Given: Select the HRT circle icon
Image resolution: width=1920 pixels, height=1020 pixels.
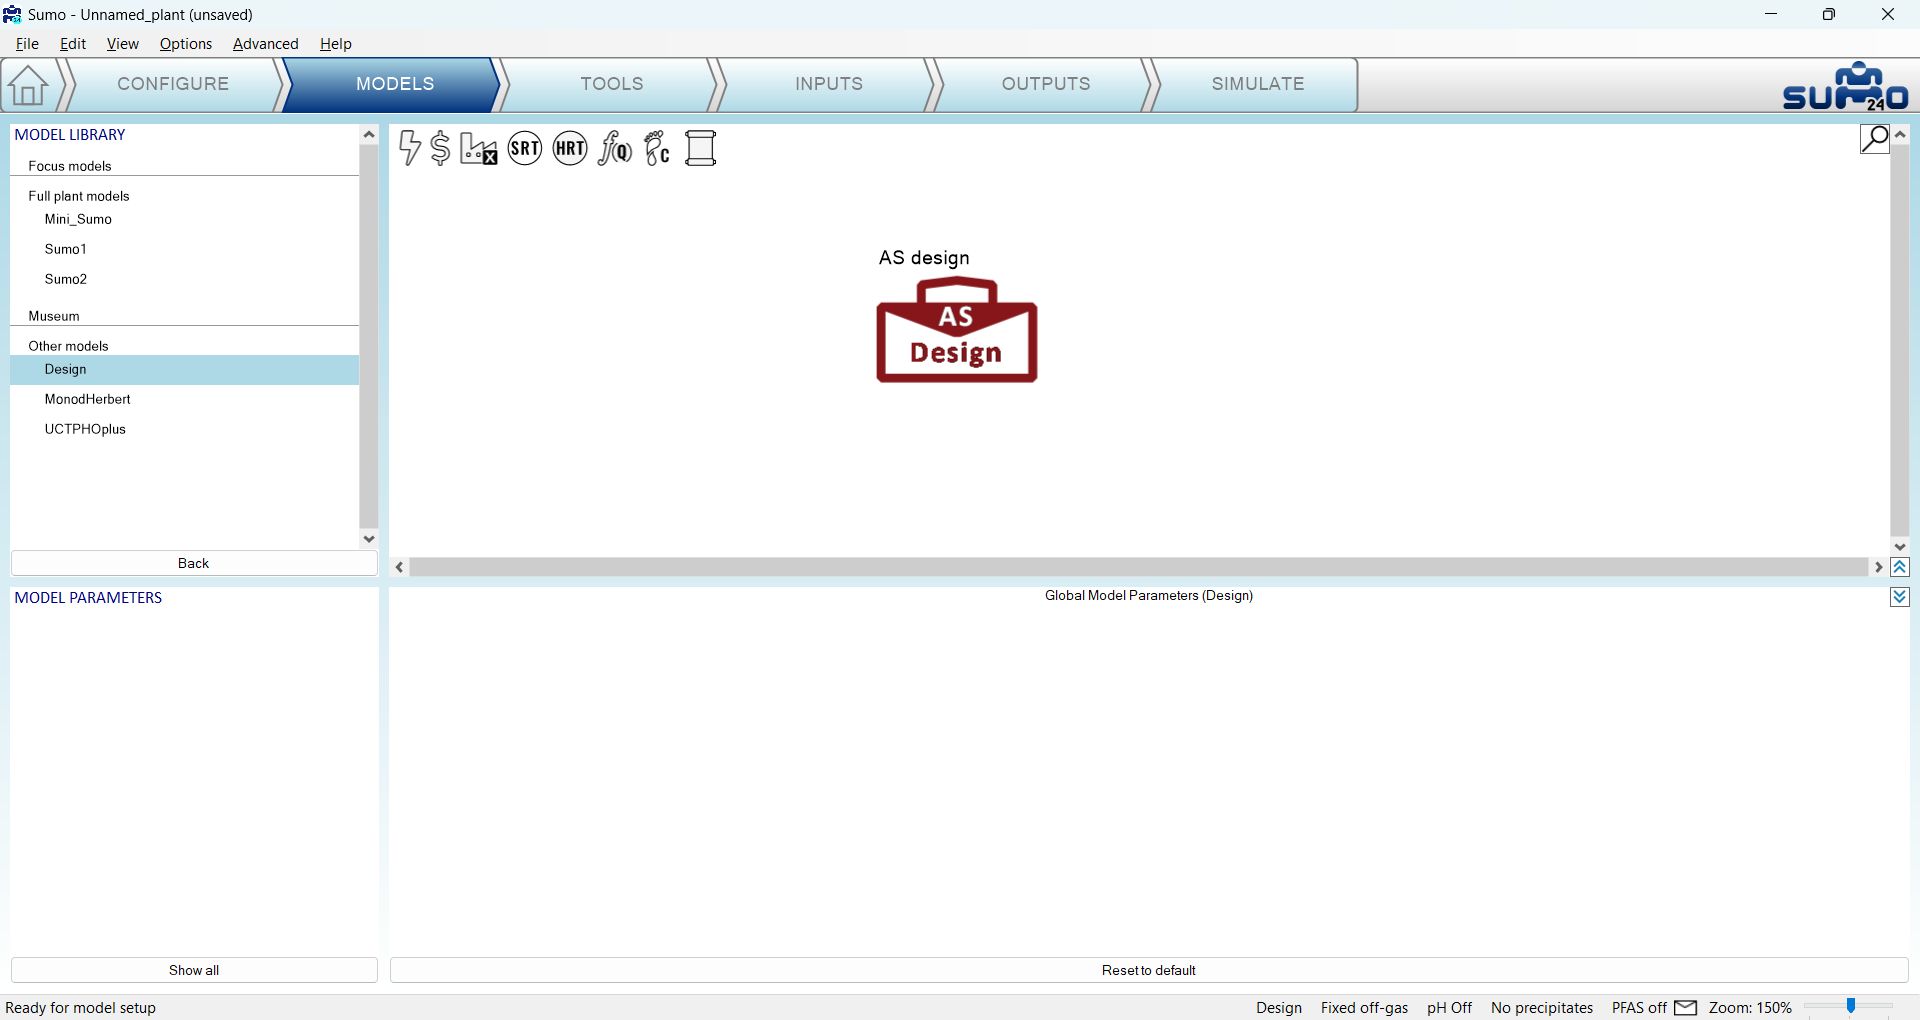Looking at the screenshot, I should [570, 148].
